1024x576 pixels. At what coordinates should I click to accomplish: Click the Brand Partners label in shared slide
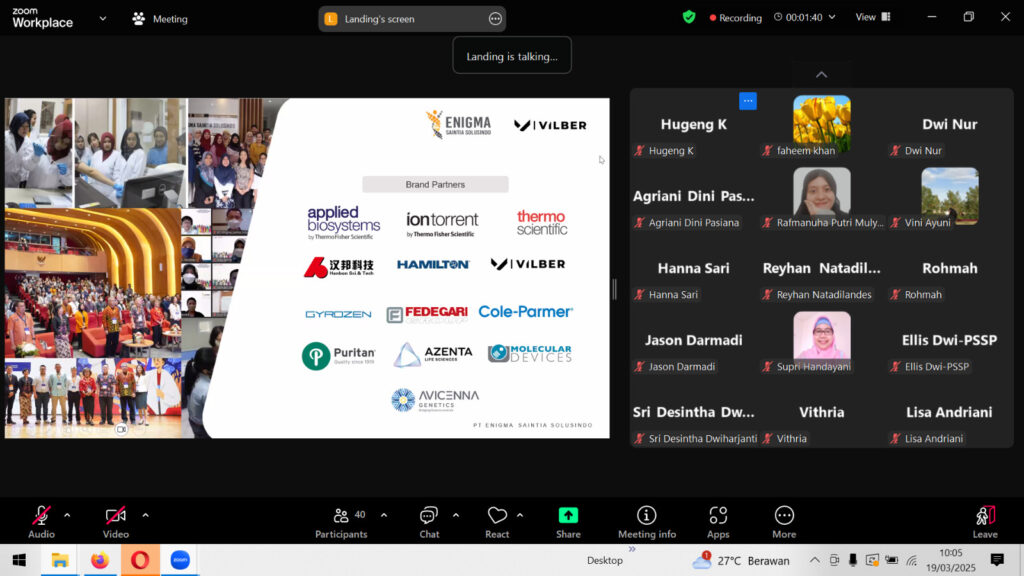(x=435, y=184)
